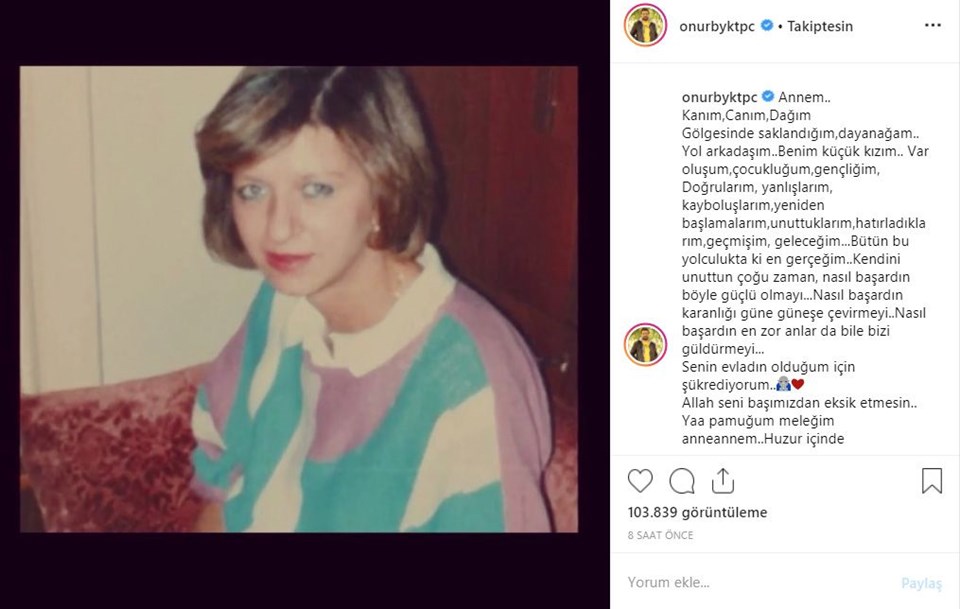
Task: Click the praying hands emoji in the caption
Action: coord(783,385)
